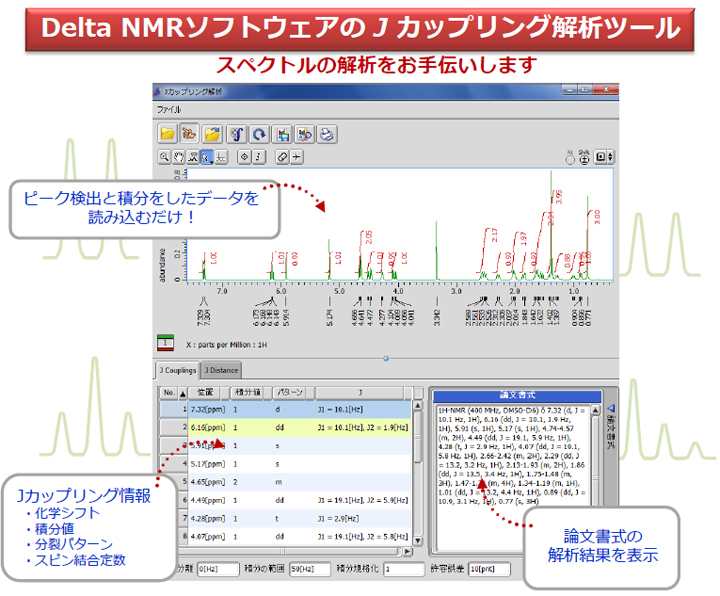720x596 pixels.
Task: Click the paper-format text scroll up arrow
Action: (595, 410)
